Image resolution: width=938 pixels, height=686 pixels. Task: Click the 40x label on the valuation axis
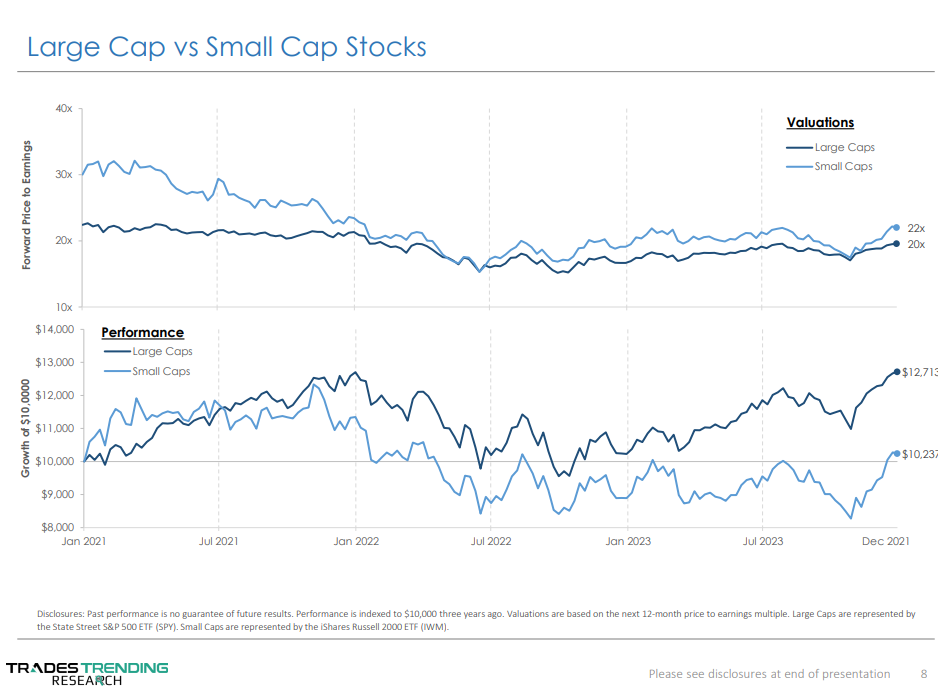point(63,108)
